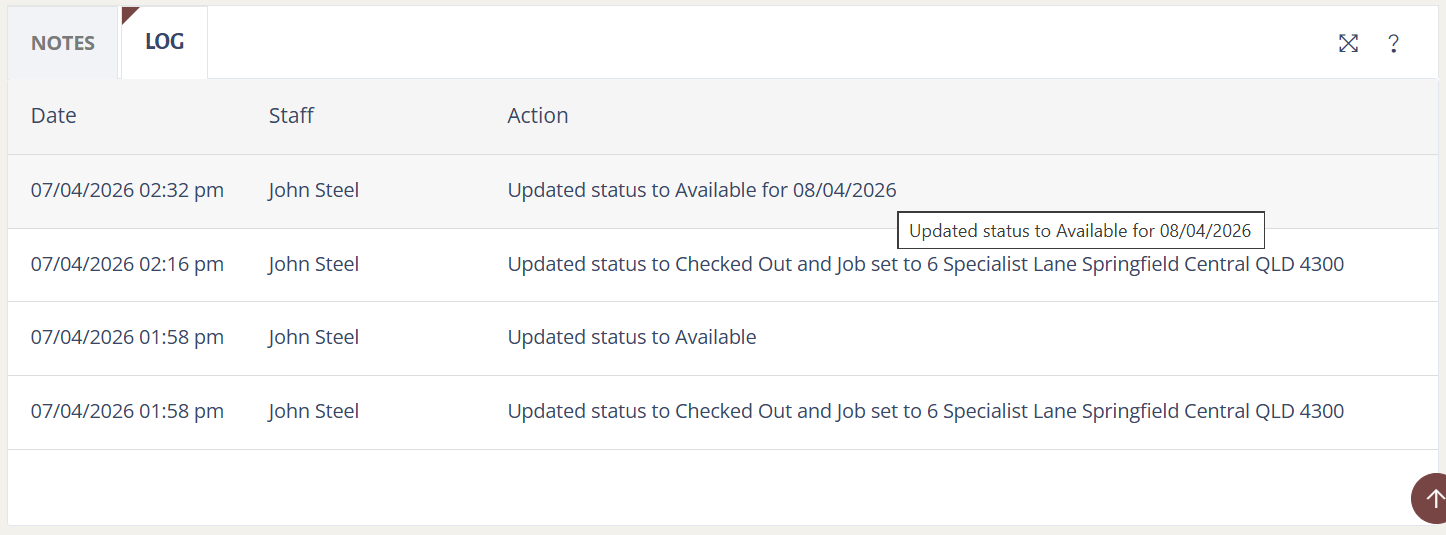Click the last row Checked Out action text

pos(926,411)
